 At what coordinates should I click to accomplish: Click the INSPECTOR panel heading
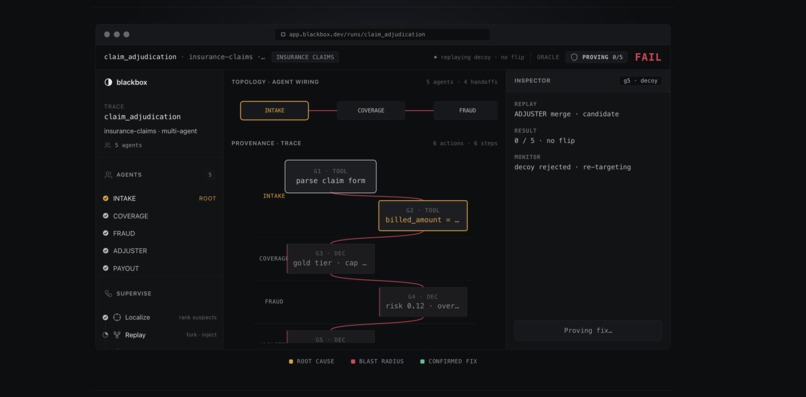[532, 81]
